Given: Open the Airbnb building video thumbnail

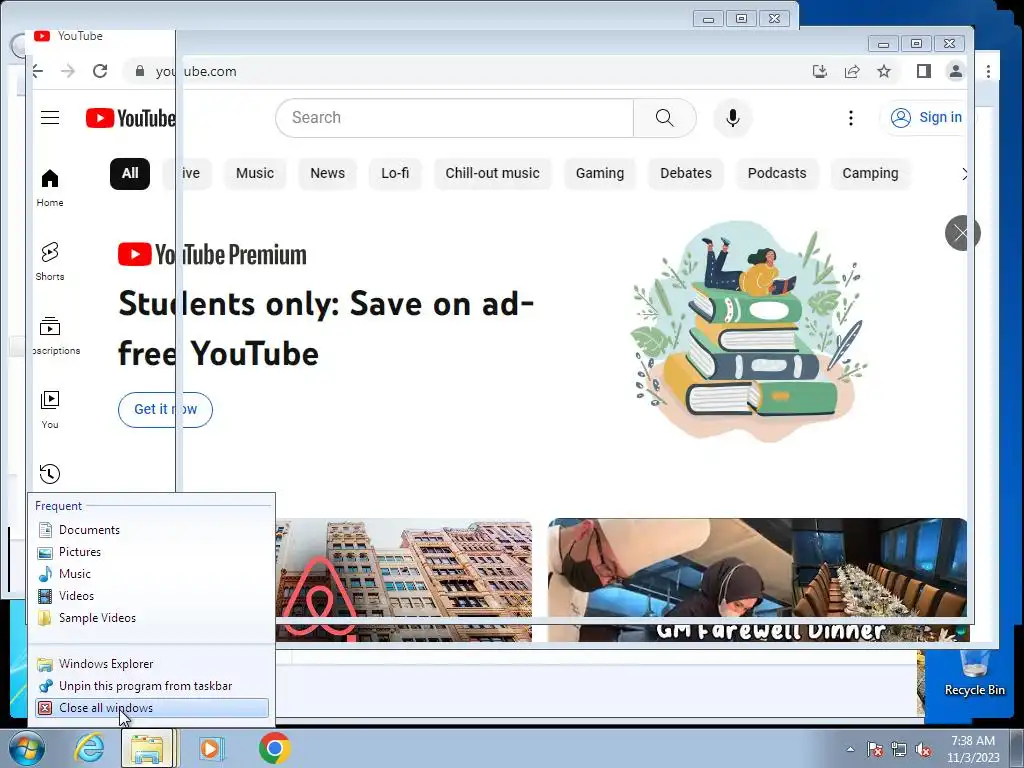Looking at the screenshot, I should click(x=404, y=580).
